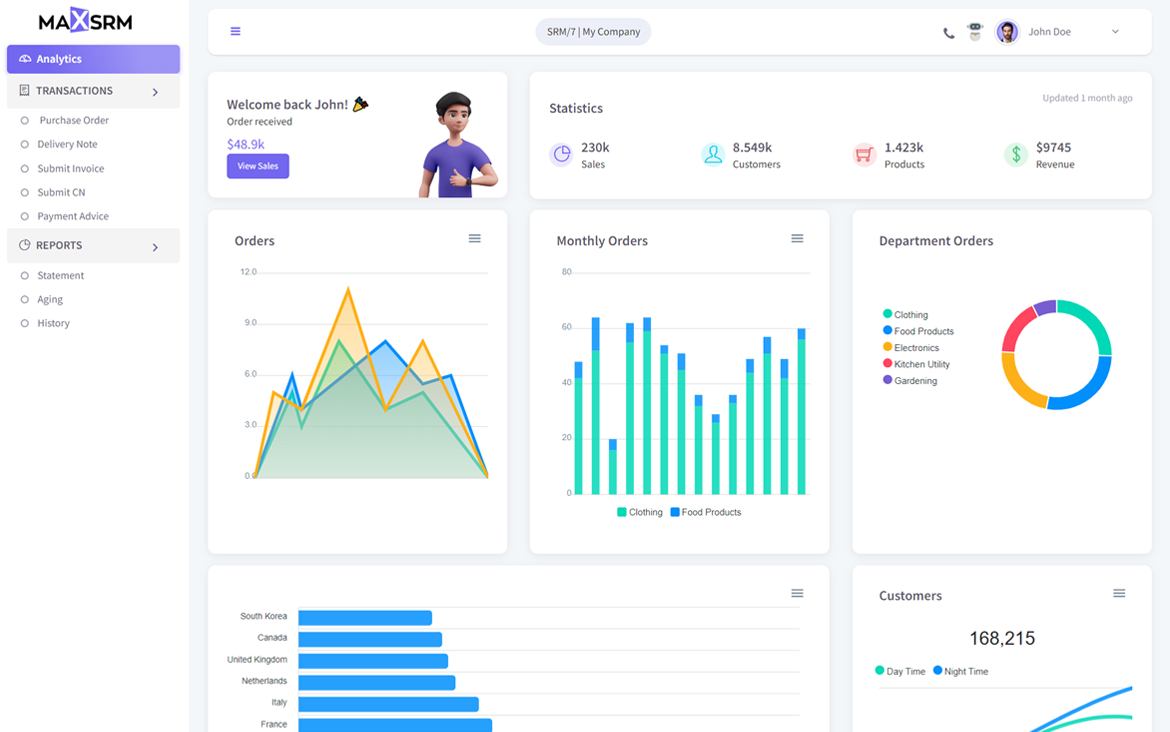Toggle Food Products series in Monthly Orders legend
This screenshot has width=1170, height=732.
pos(706,512)
